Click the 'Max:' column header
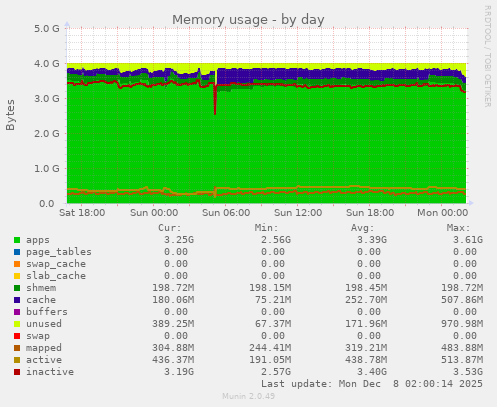Screen dimensions: 497x407 click(x=459, y=228)
